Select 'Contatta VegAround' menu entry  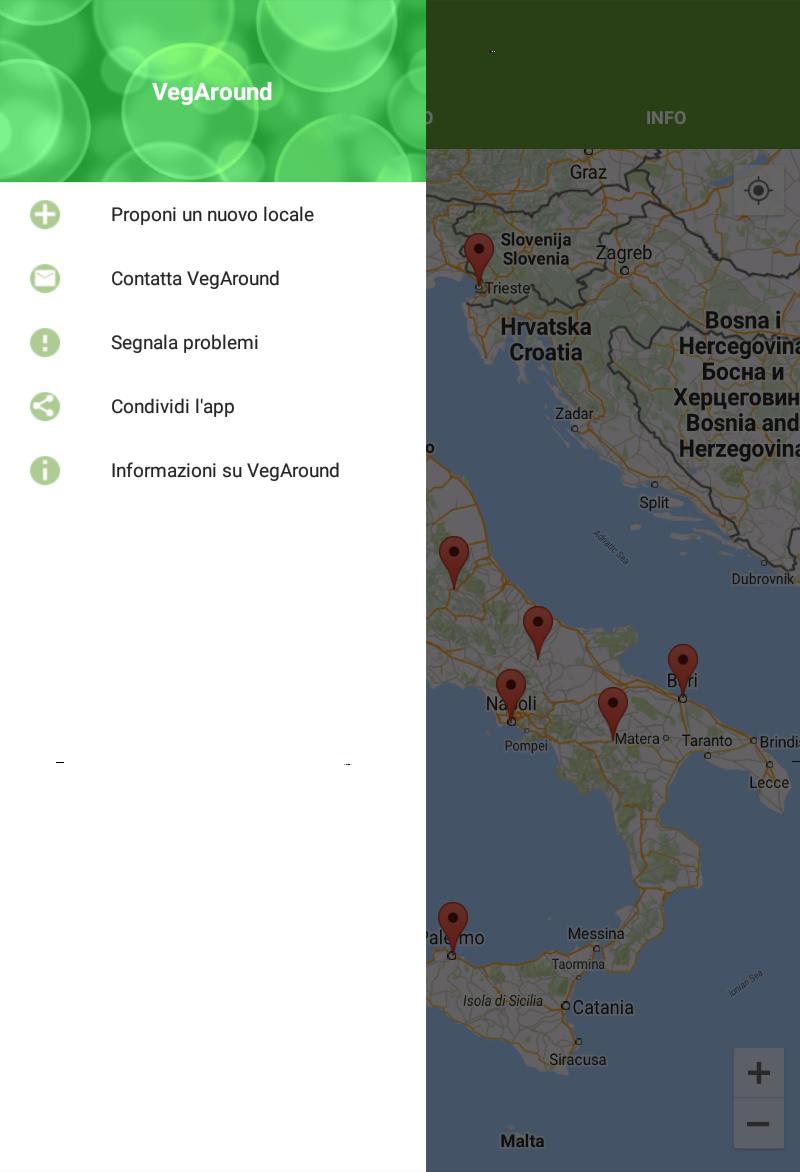[x=195, y=279]
